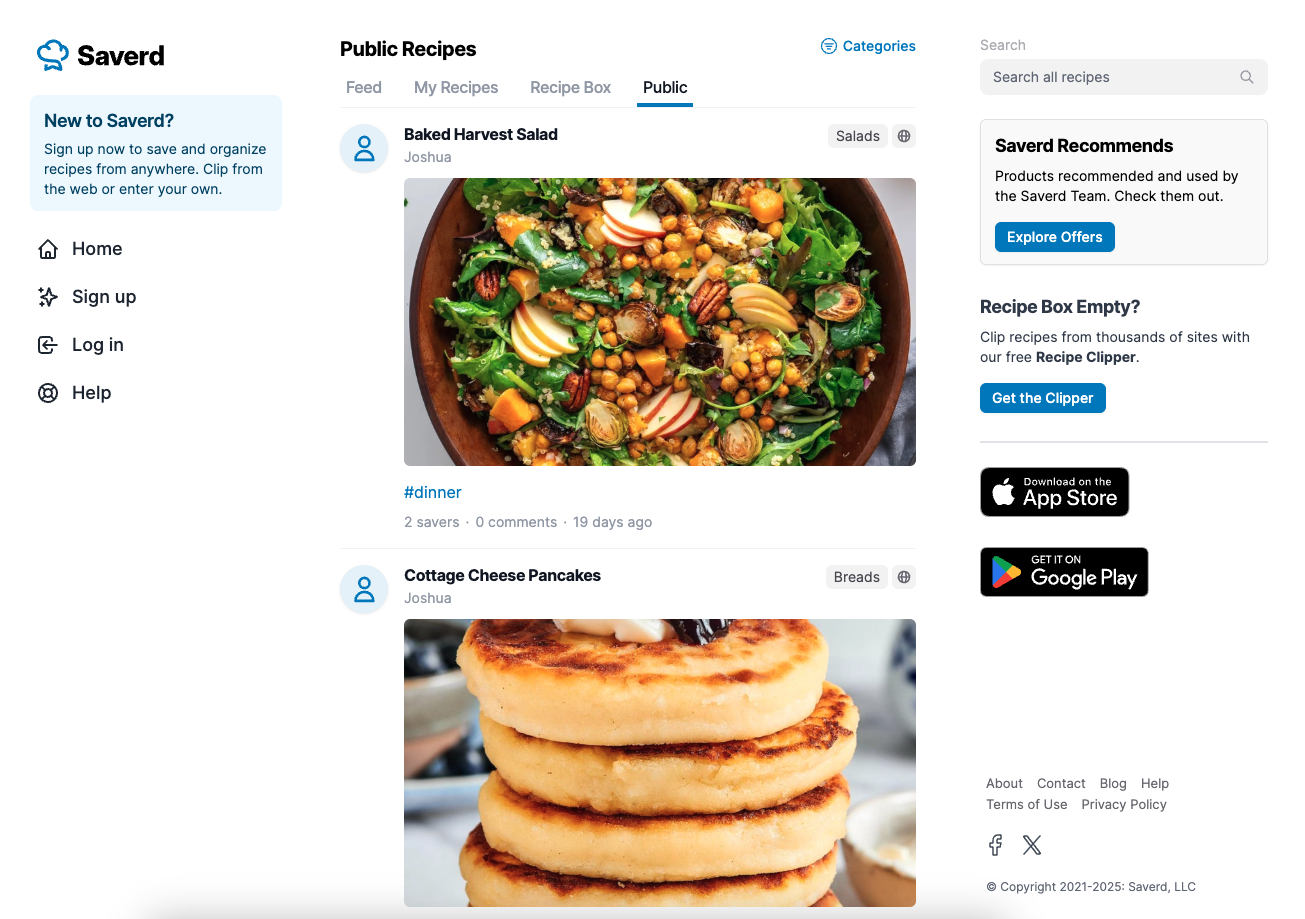Click the Saverd chef hat logo
This screenshot has height=919, width=1305.
[53, 55]
